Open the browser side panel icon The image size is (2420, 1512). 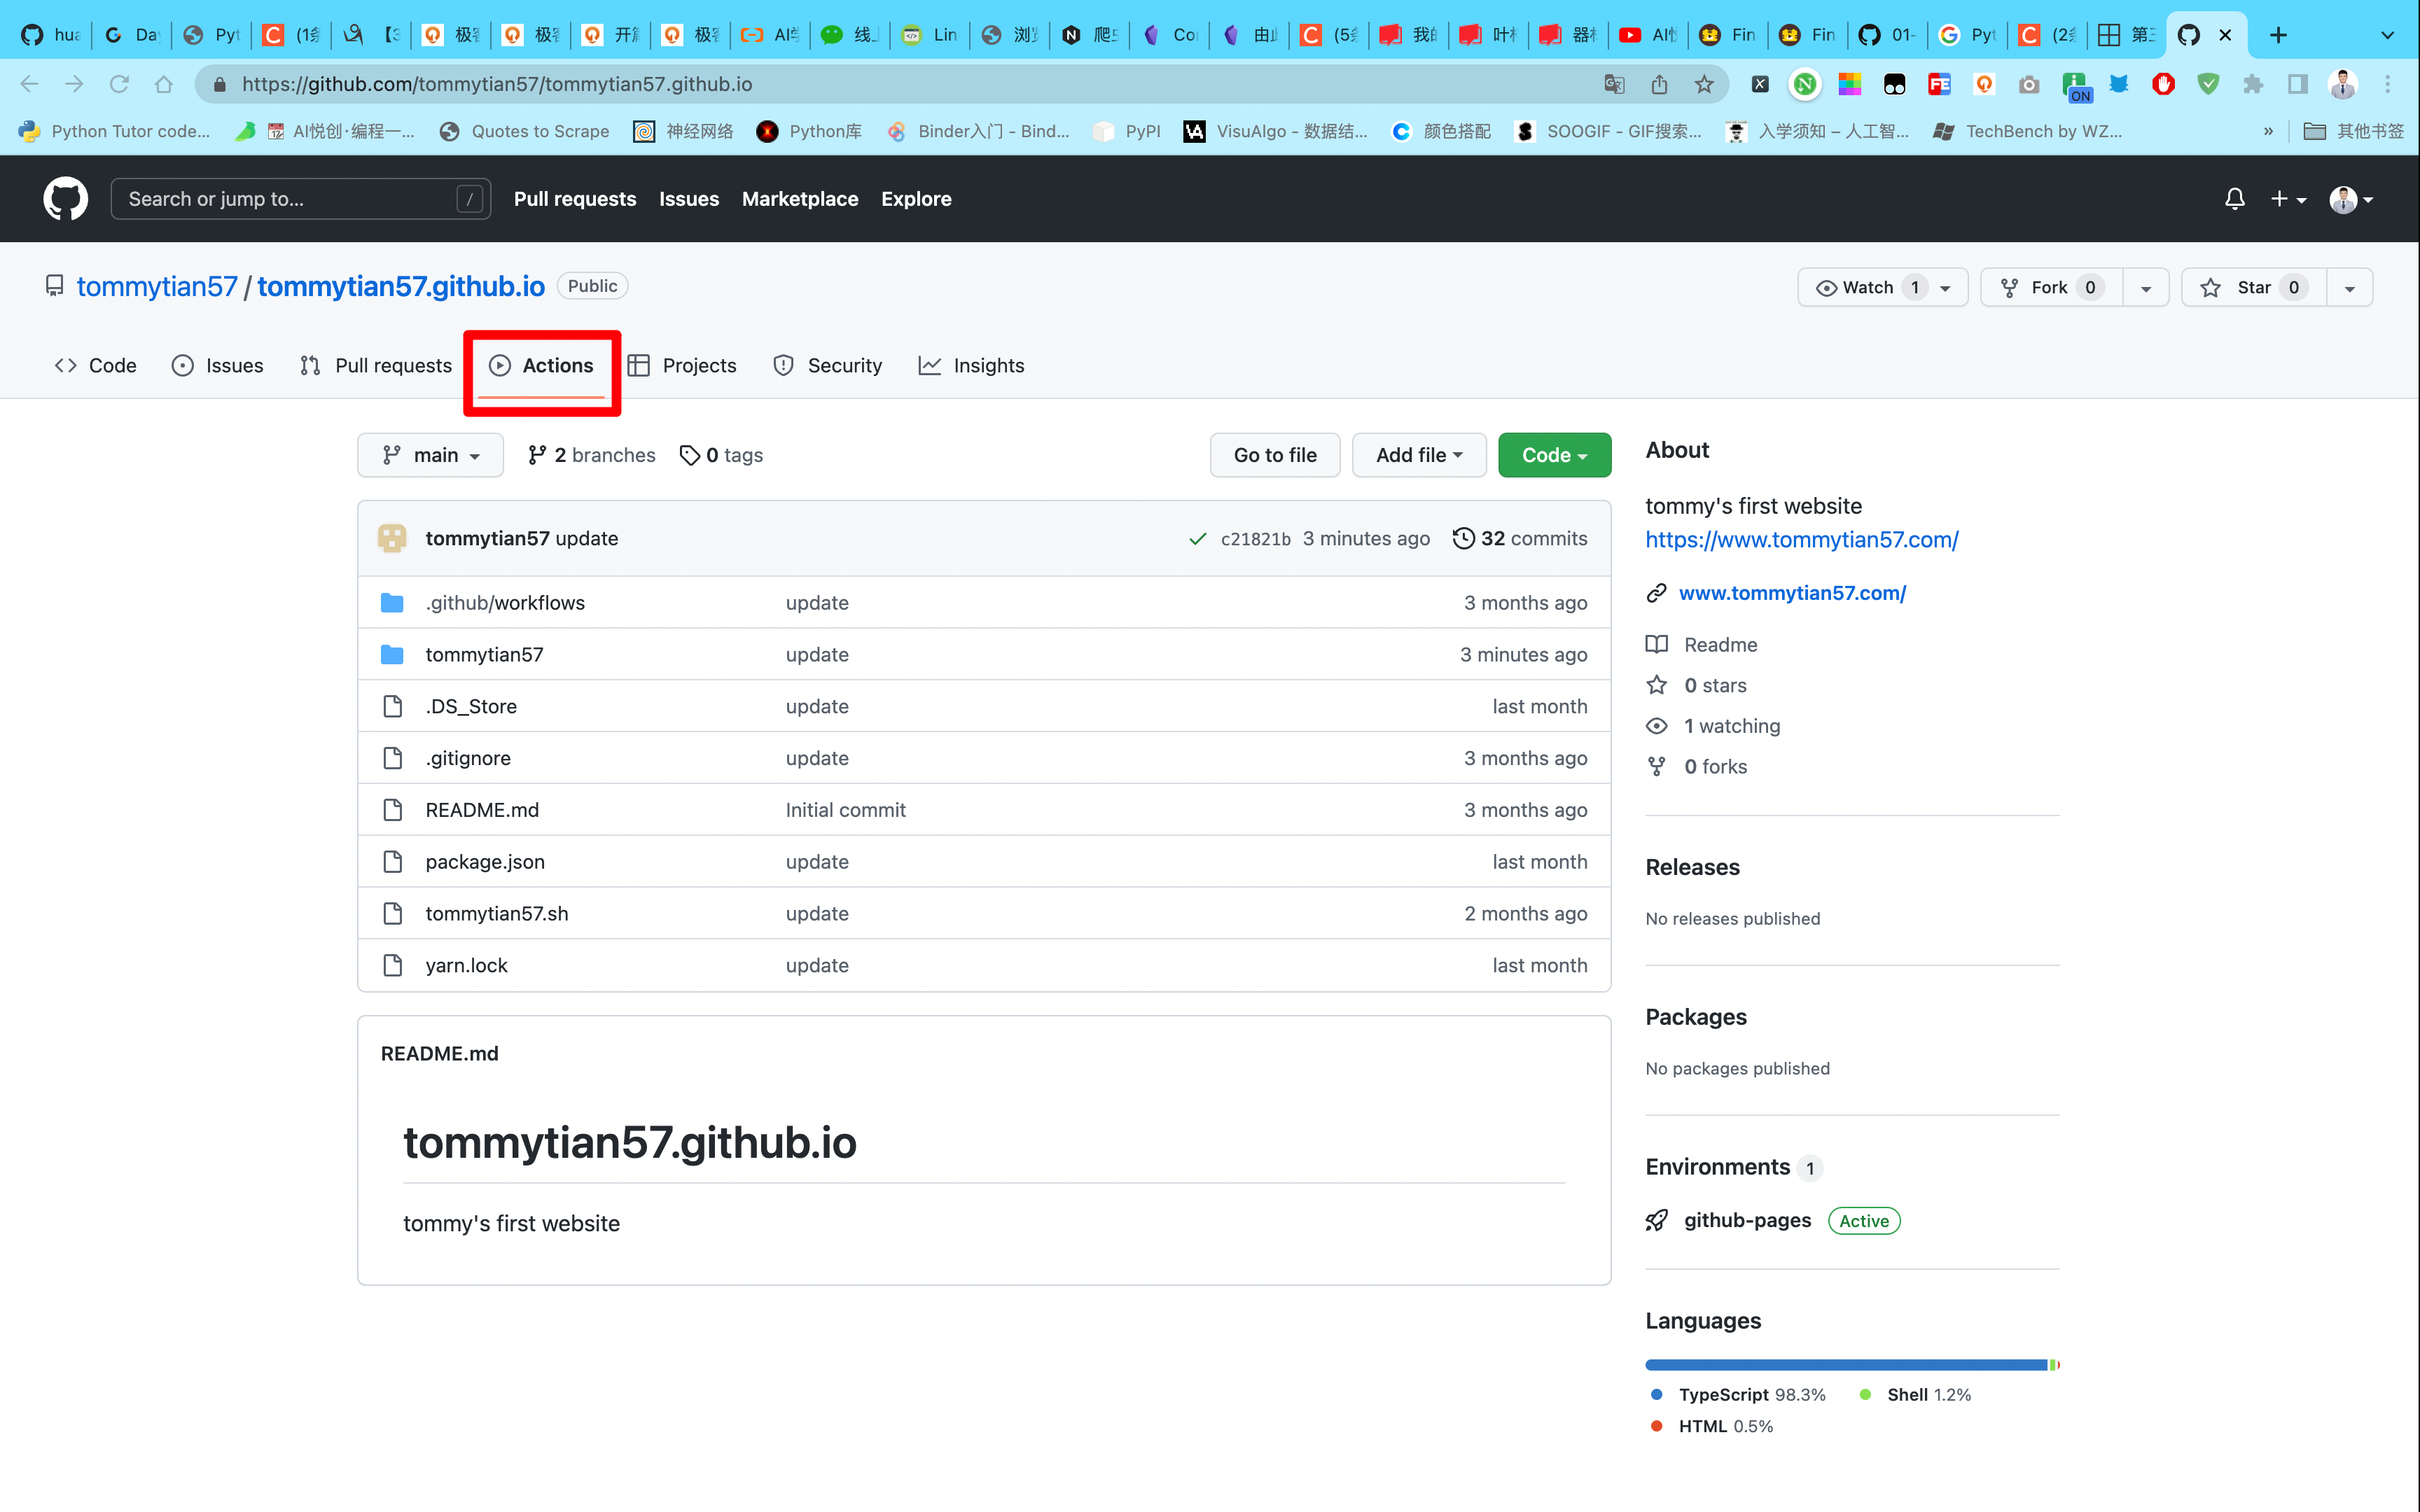coord(2298,84)
